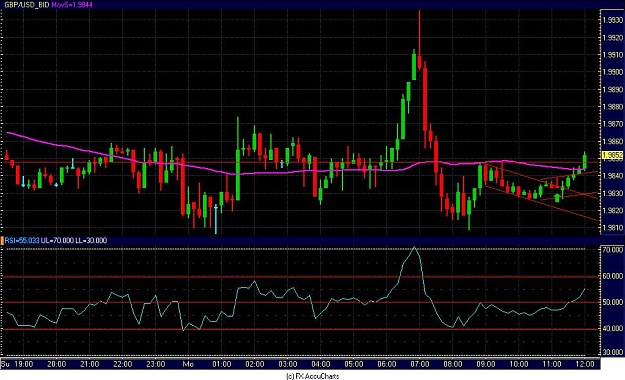Click the Su 19:00 time label

click(18, 364)
